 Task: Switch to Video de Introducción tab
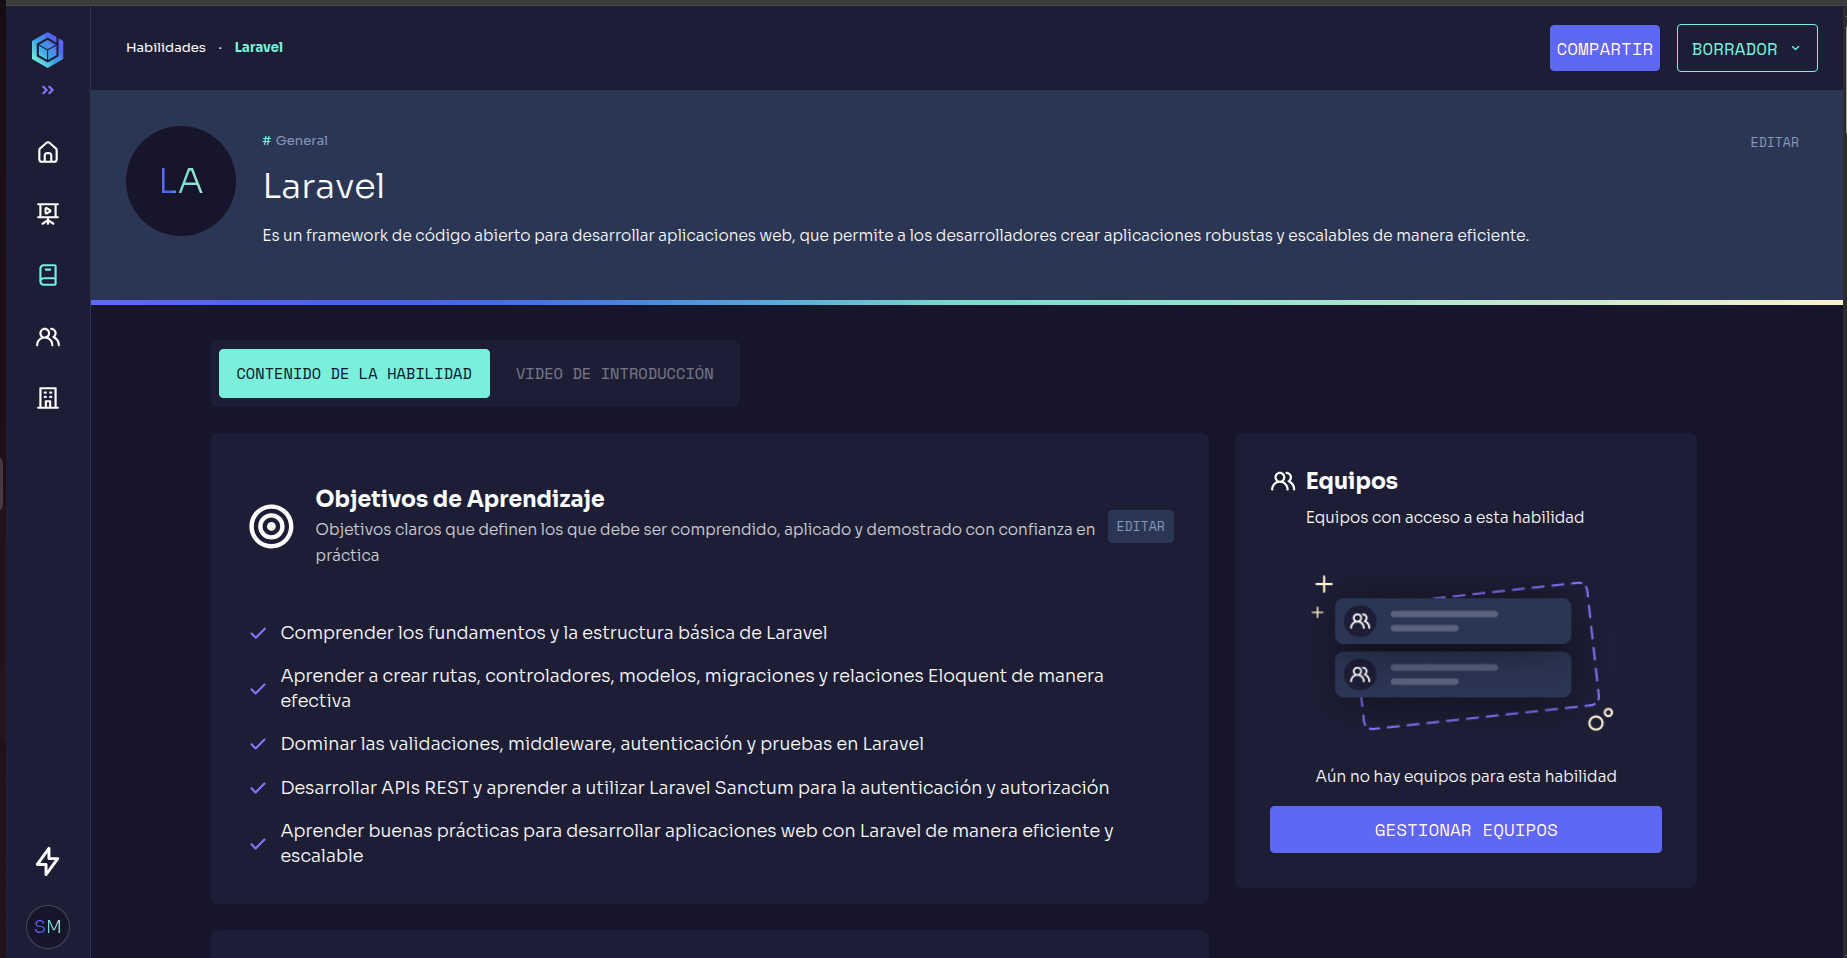click(614, 374)
